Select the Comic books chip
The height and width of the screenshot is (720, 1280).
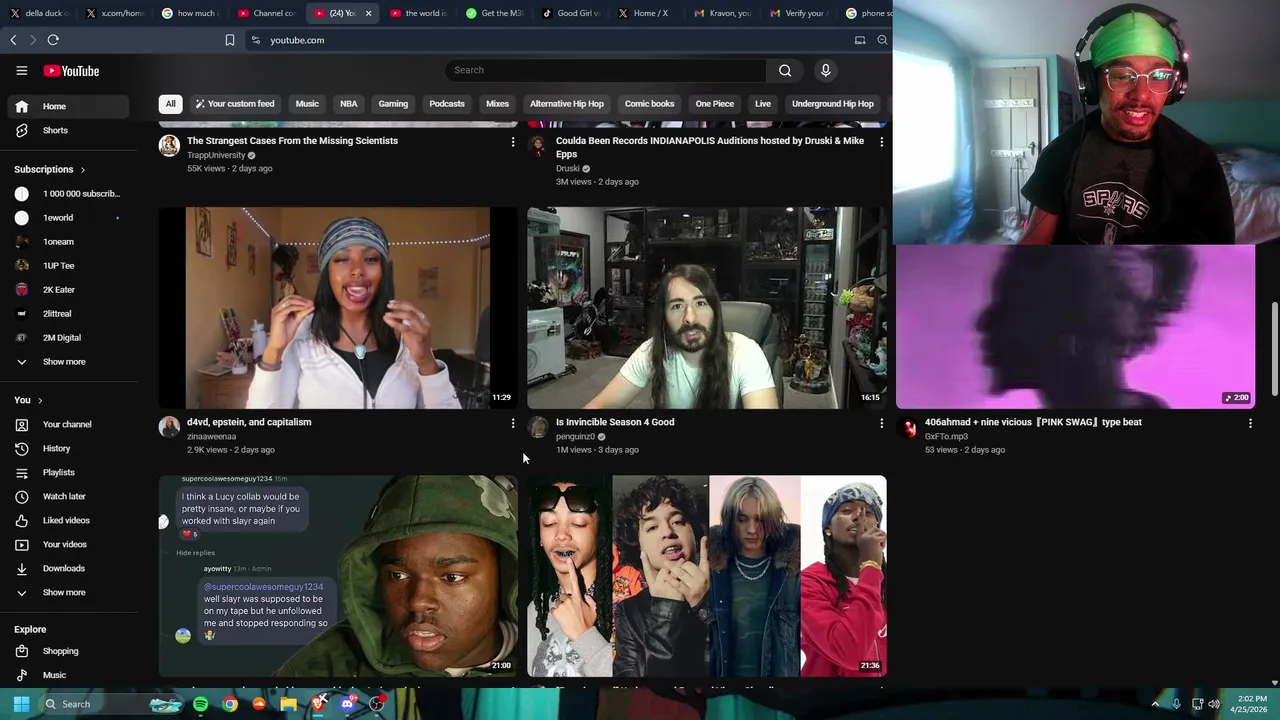[x=649, y=104]
